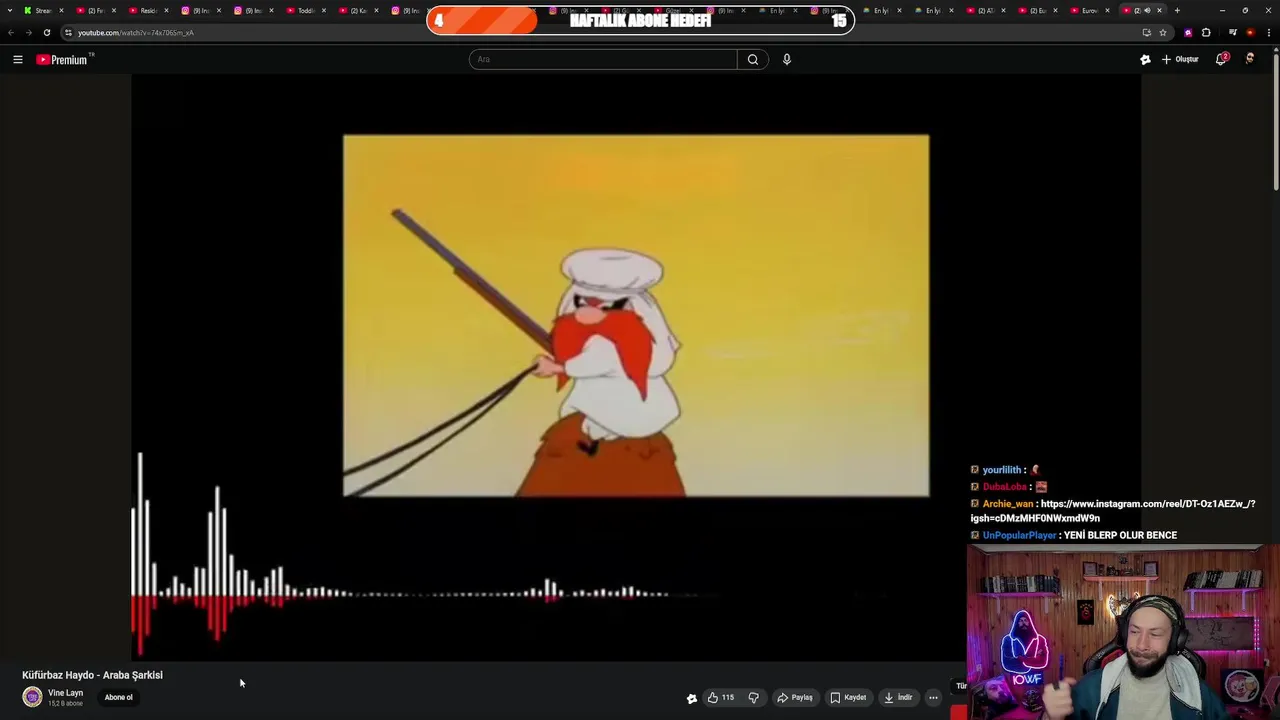This screenshot has height=720, width=1280.
Task: Click the install/cast icon in the address bar
Action: coord(1146,32)
